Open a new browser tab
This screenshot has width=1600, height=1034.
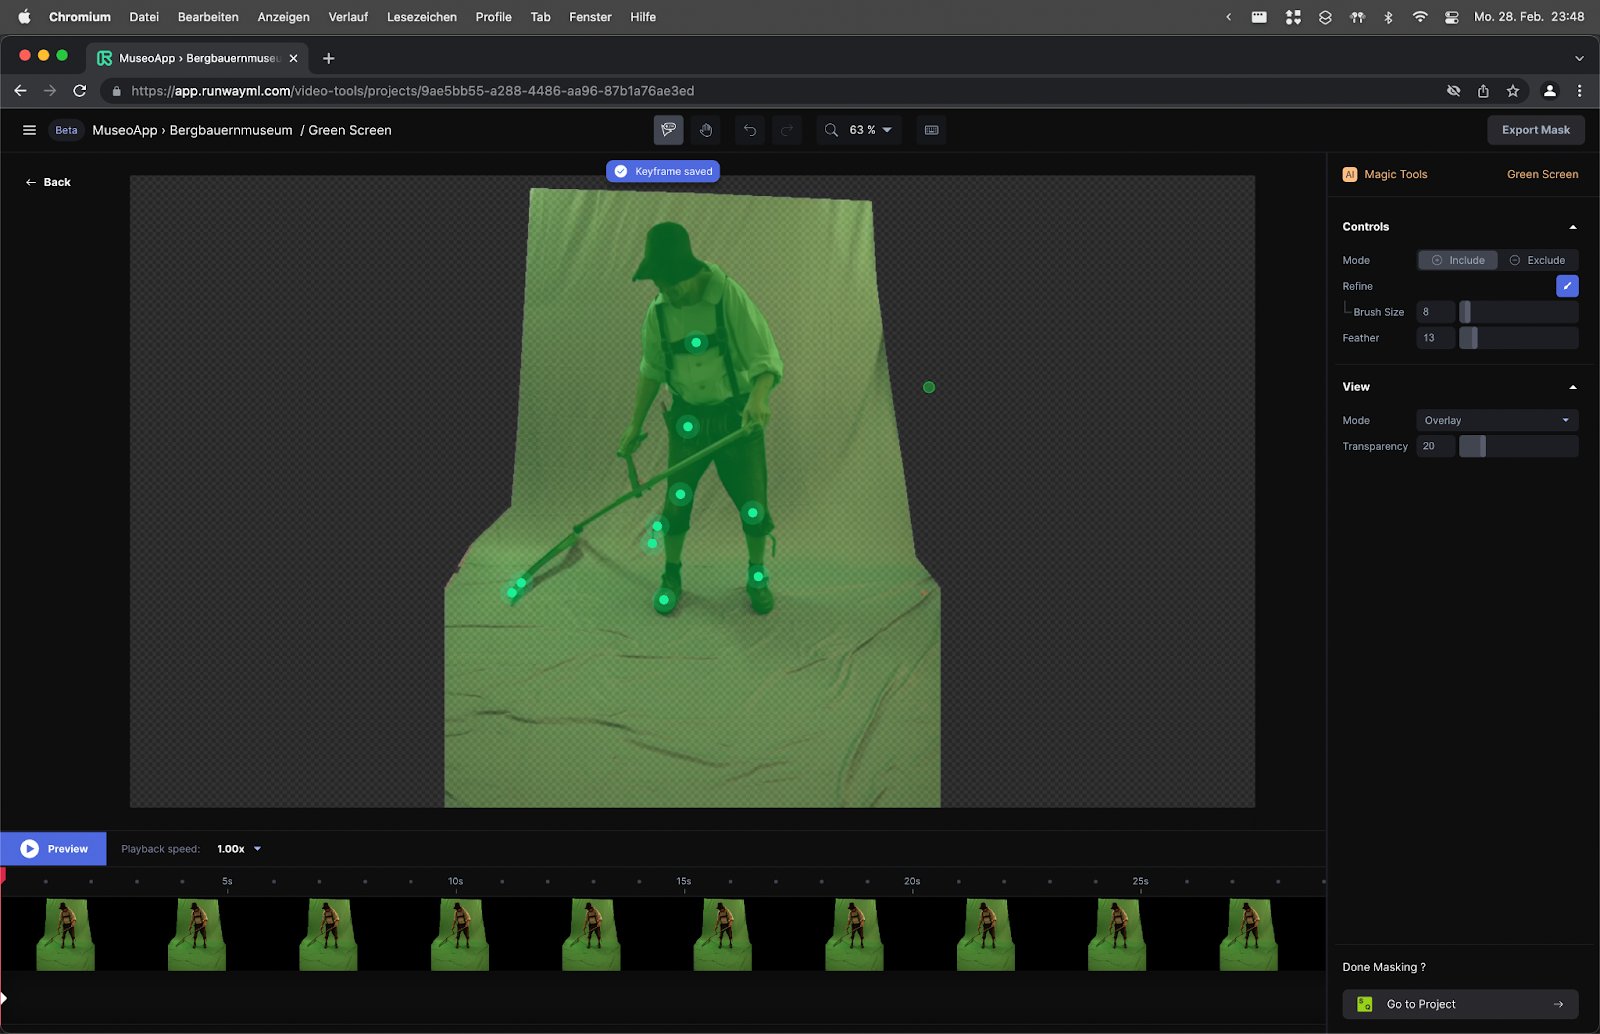tap(329, 58)
